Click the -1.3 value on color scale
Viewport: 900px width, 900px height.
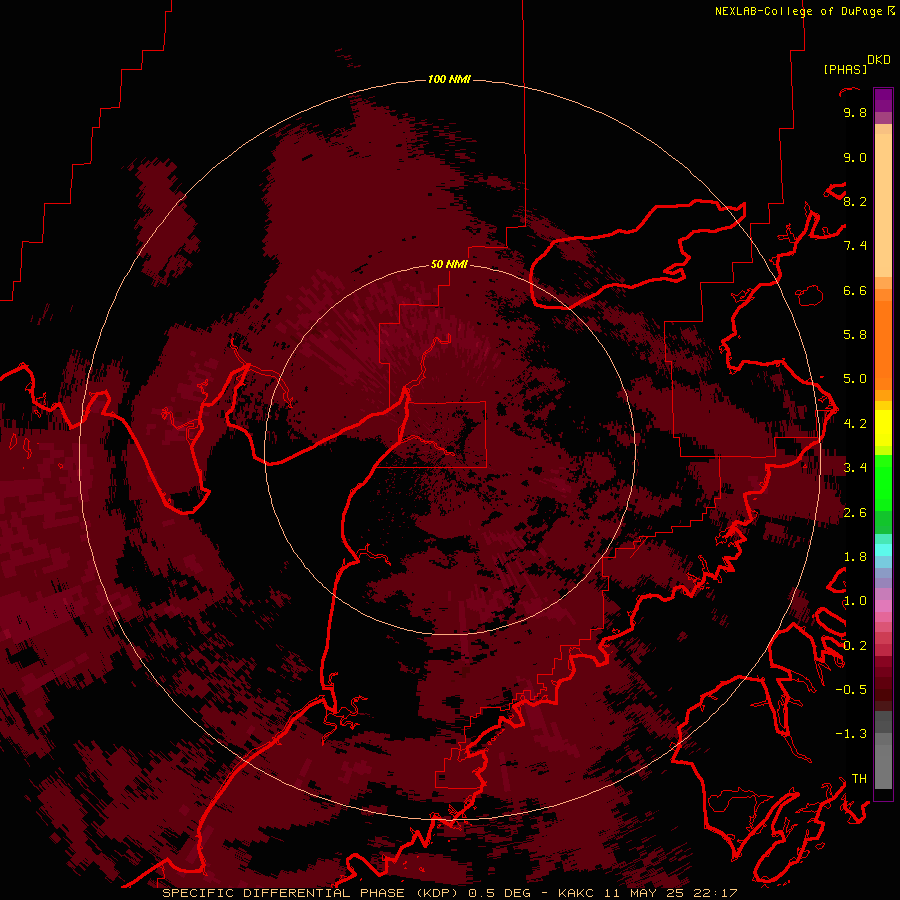pos(851,734)
